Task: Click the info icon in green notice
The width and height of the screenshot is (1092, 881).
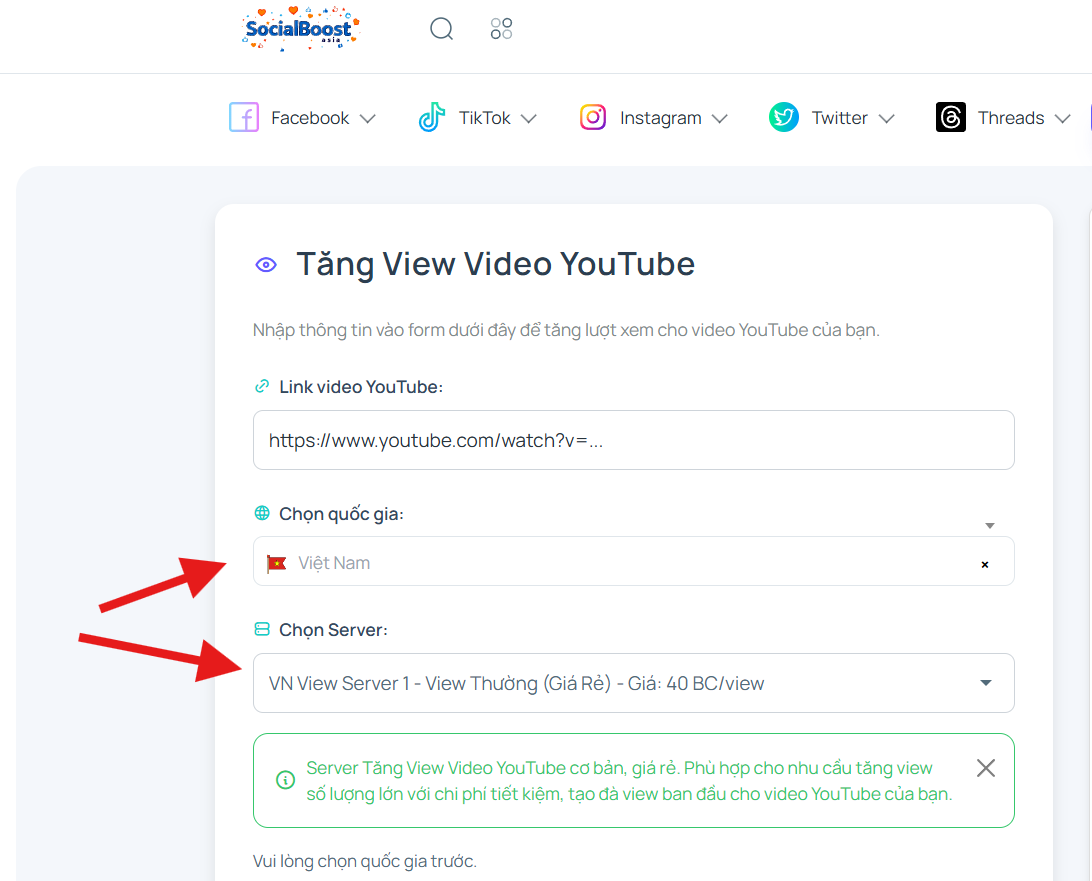Action: [x=286, y=780]
